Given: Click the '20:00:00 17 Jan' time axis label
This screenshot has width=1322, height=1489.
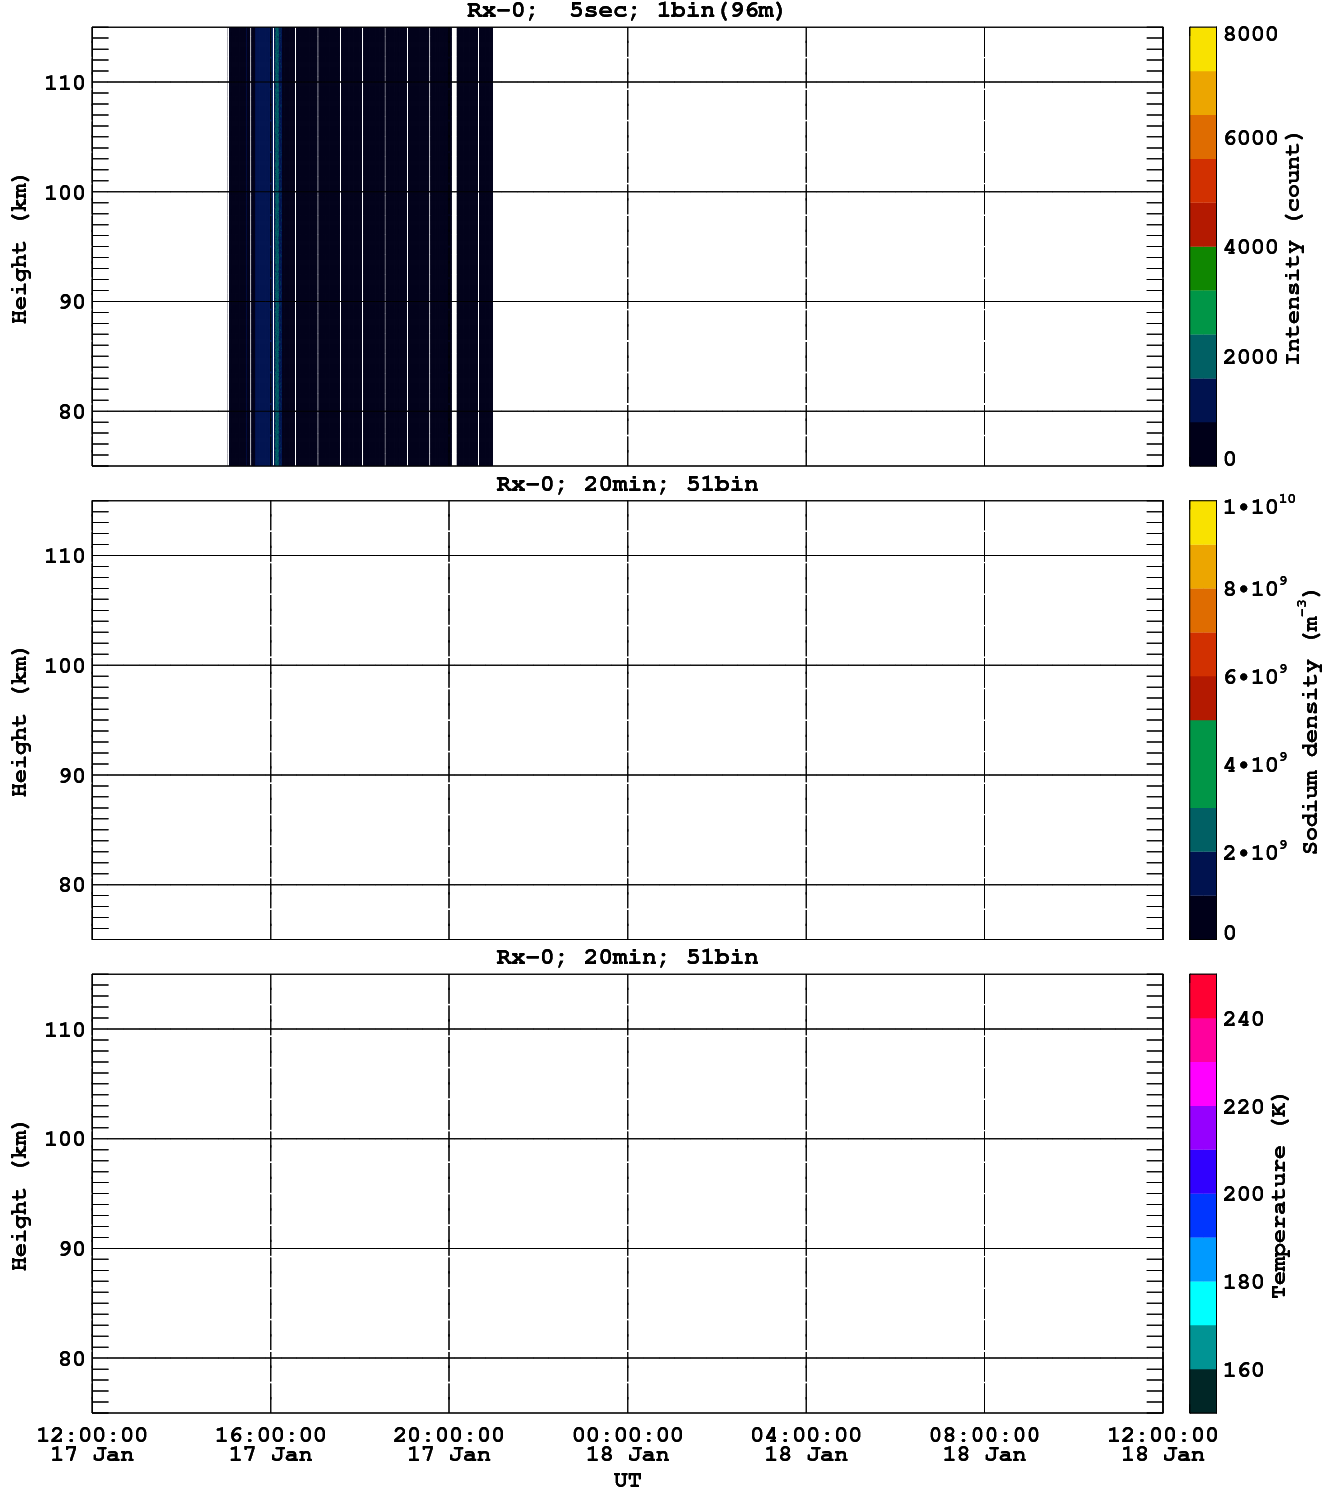Looking at the screenshot, I should pos(449,1445).
